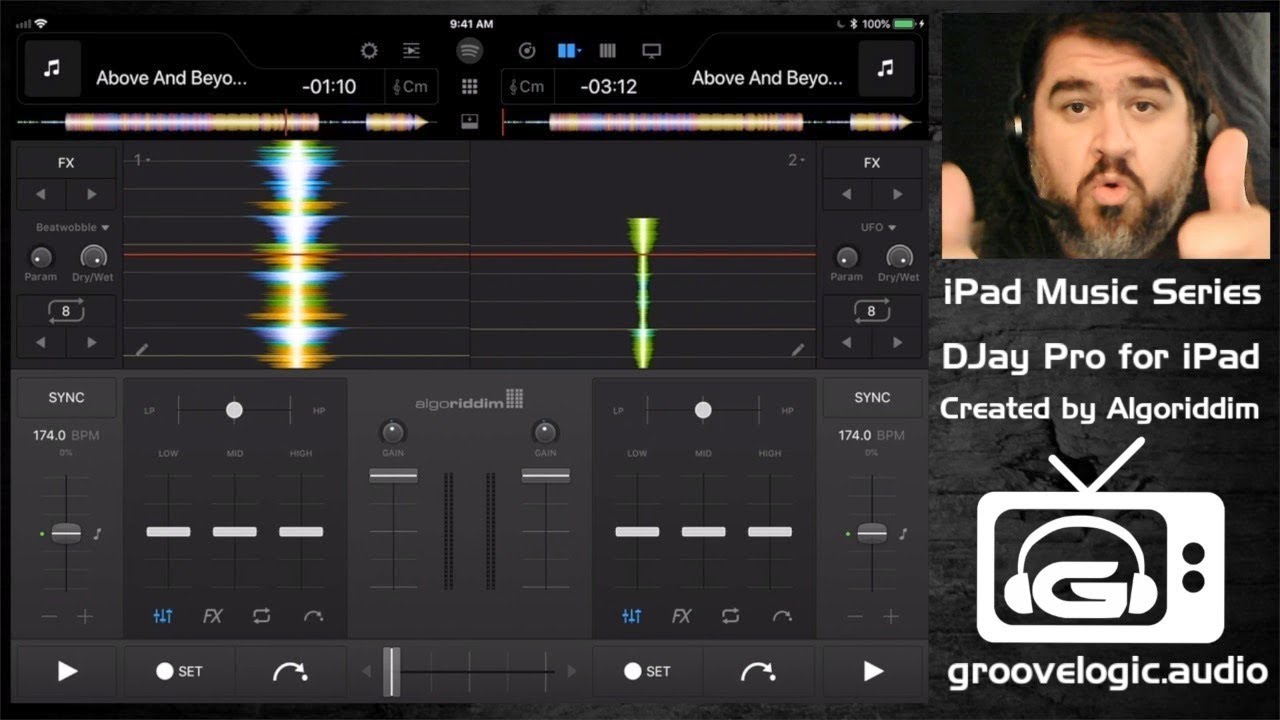Toggle SYNC on deck 2

(872, 397)
